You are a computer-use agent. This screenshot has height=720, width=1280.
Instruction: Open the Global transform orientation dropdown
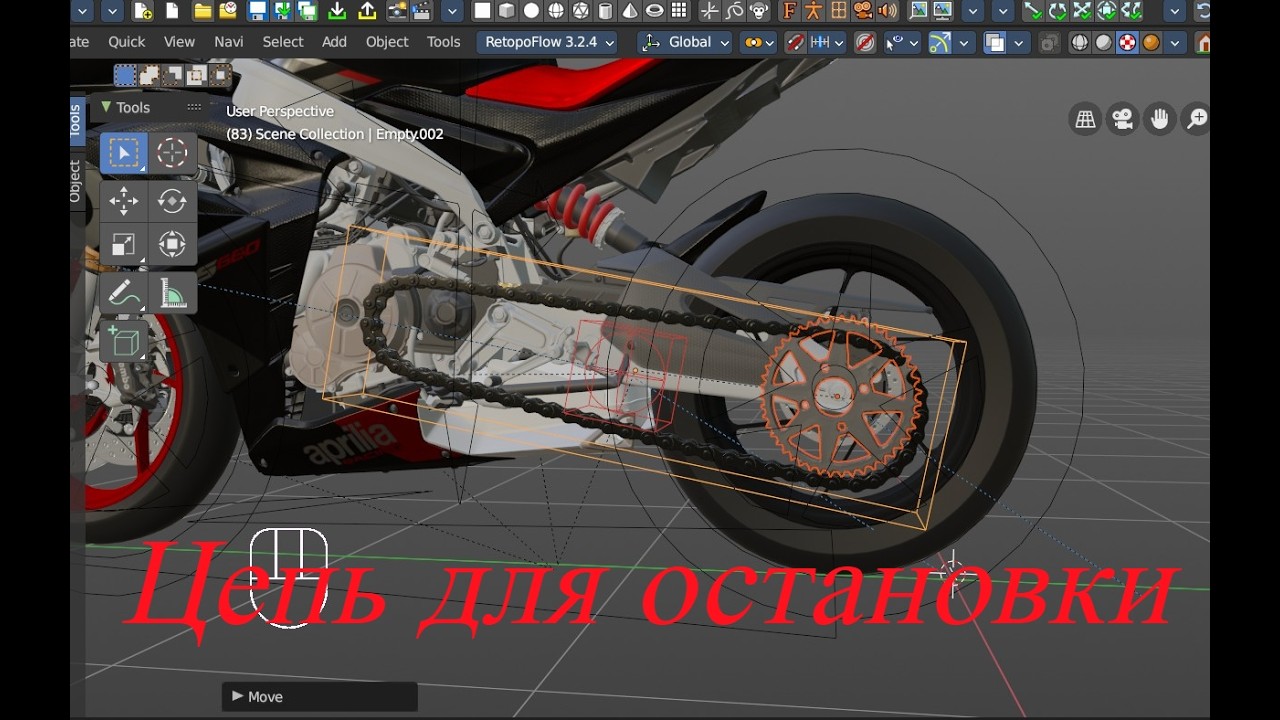coord(686,42)
